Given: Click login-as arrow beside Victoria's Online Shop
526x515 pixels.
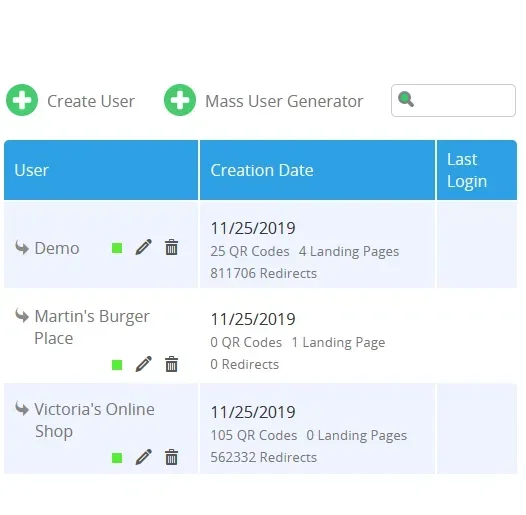Looking at the screenshot, I should 22,409.
